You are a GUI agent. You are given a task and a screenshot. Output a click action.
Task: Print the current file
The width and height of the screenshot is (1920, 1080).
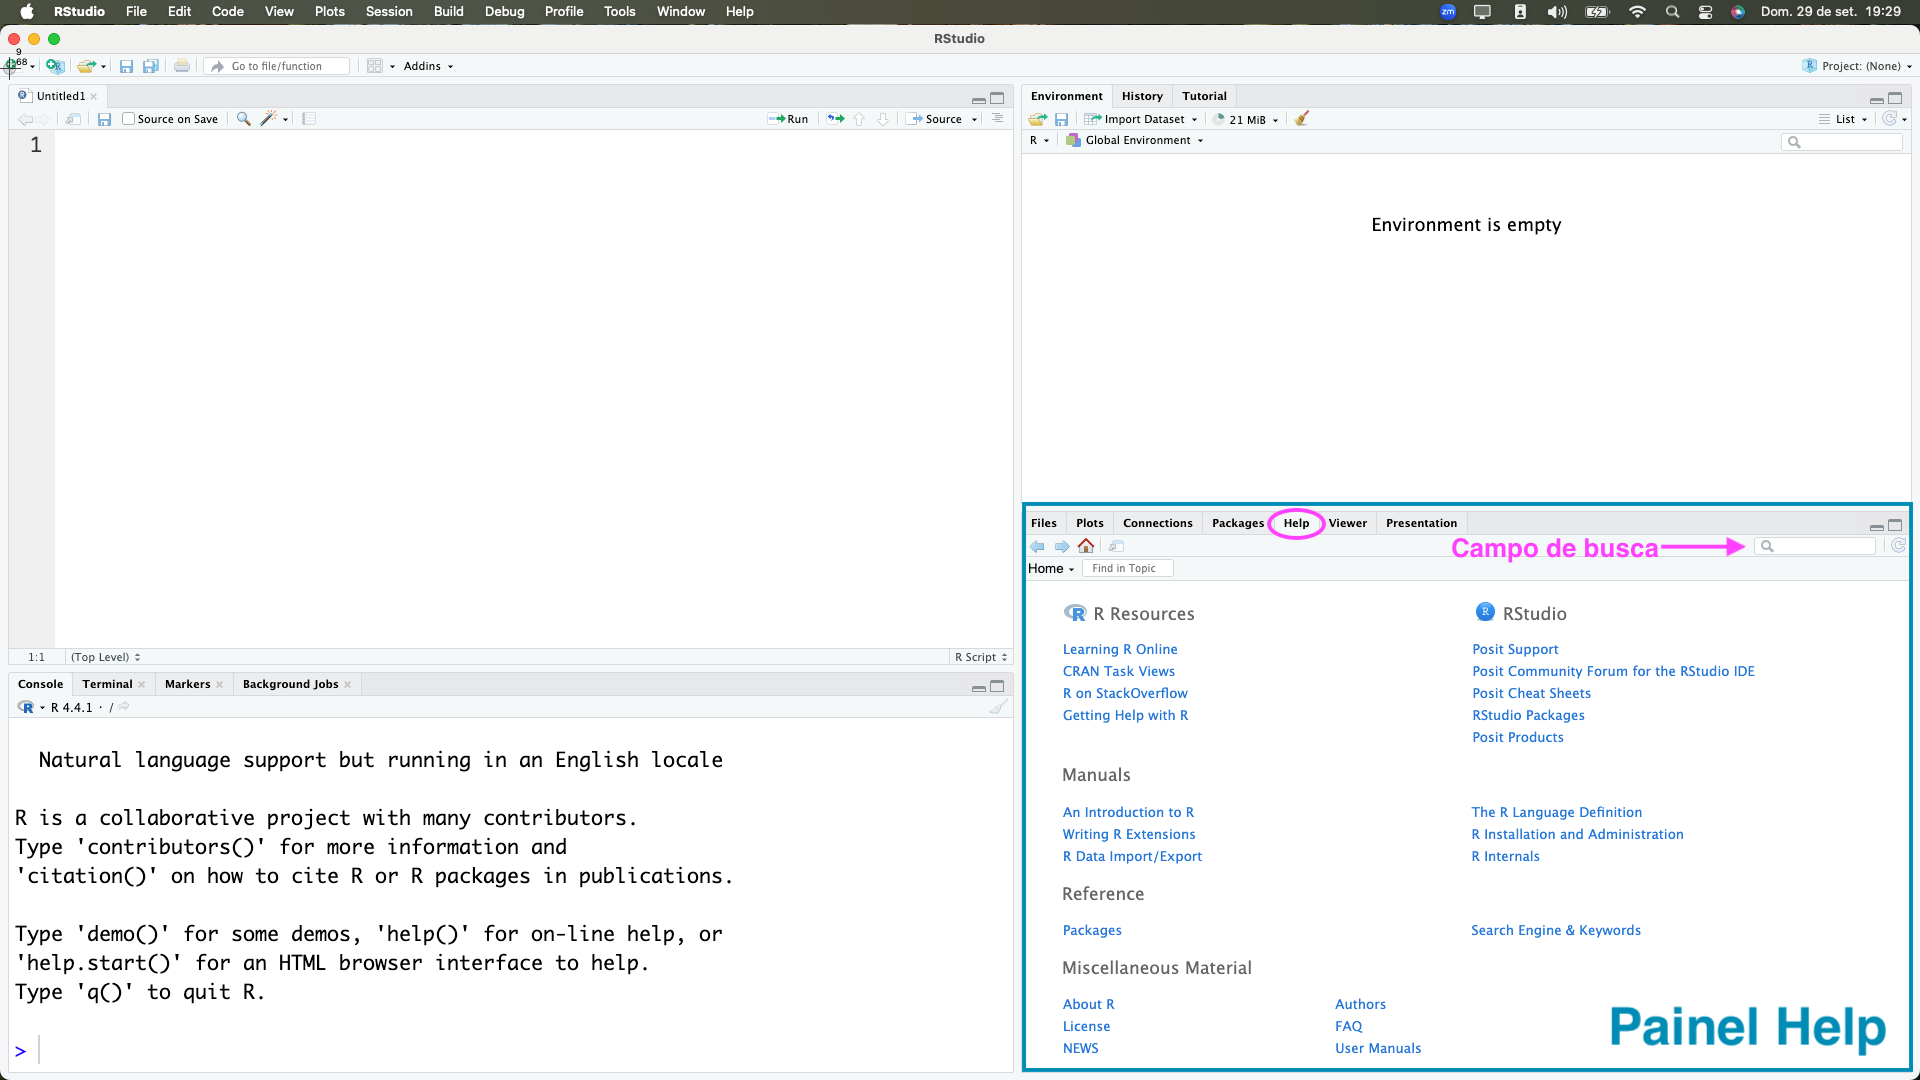point(181,66)
